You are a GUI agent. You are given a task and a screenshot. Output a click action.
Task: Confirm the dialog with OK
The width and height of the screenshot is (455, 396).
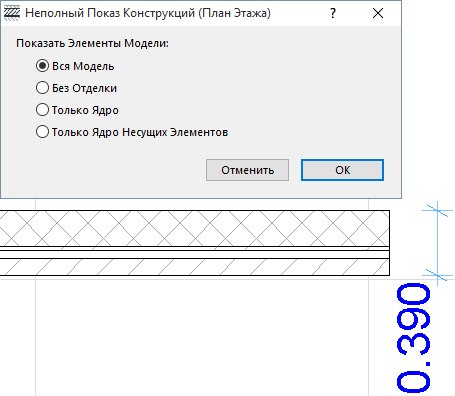[x=342, y=170]
